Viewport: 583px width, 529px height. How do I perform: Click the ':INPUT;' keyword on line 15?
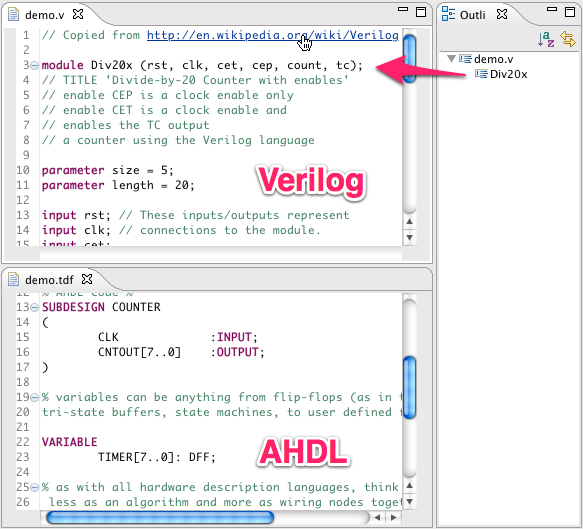pyautogui.click(x=234, y=337)
